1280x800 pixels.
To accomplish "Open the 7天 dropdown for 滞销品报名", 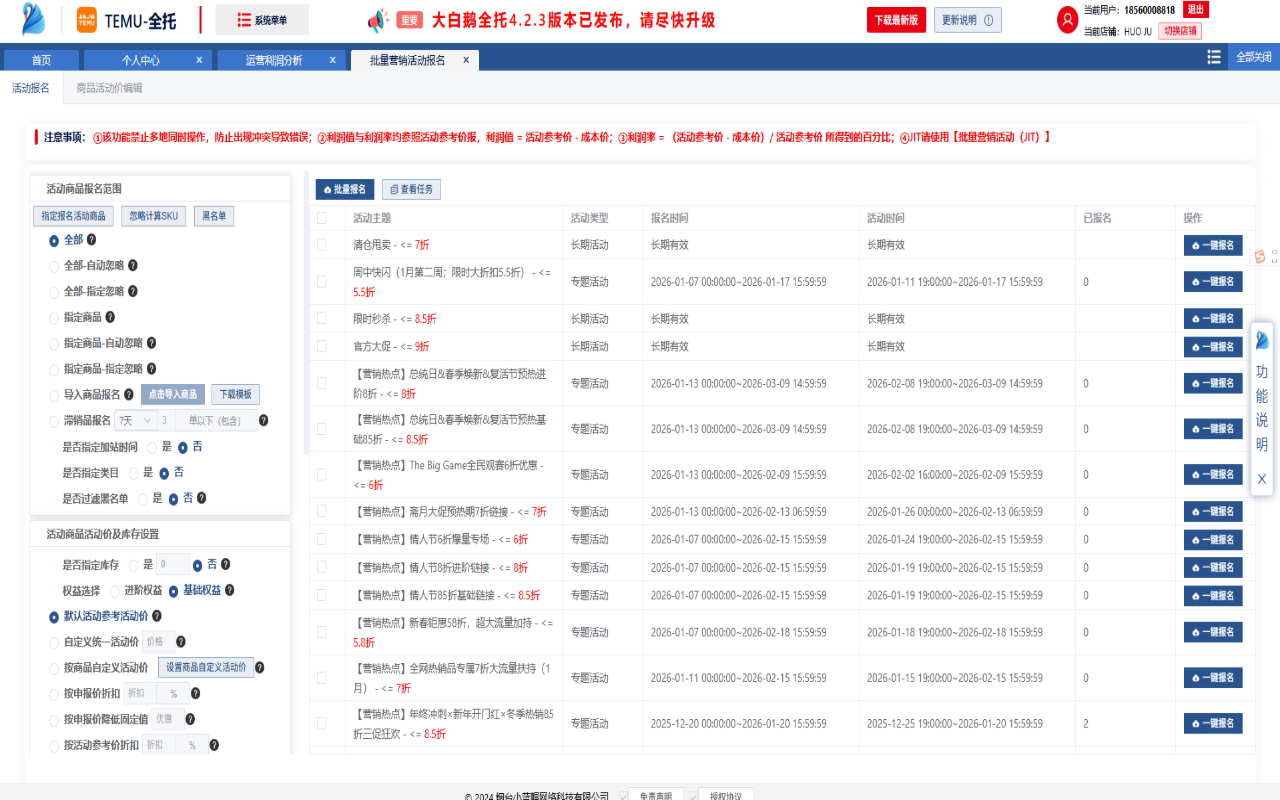I will coord(136,421).
